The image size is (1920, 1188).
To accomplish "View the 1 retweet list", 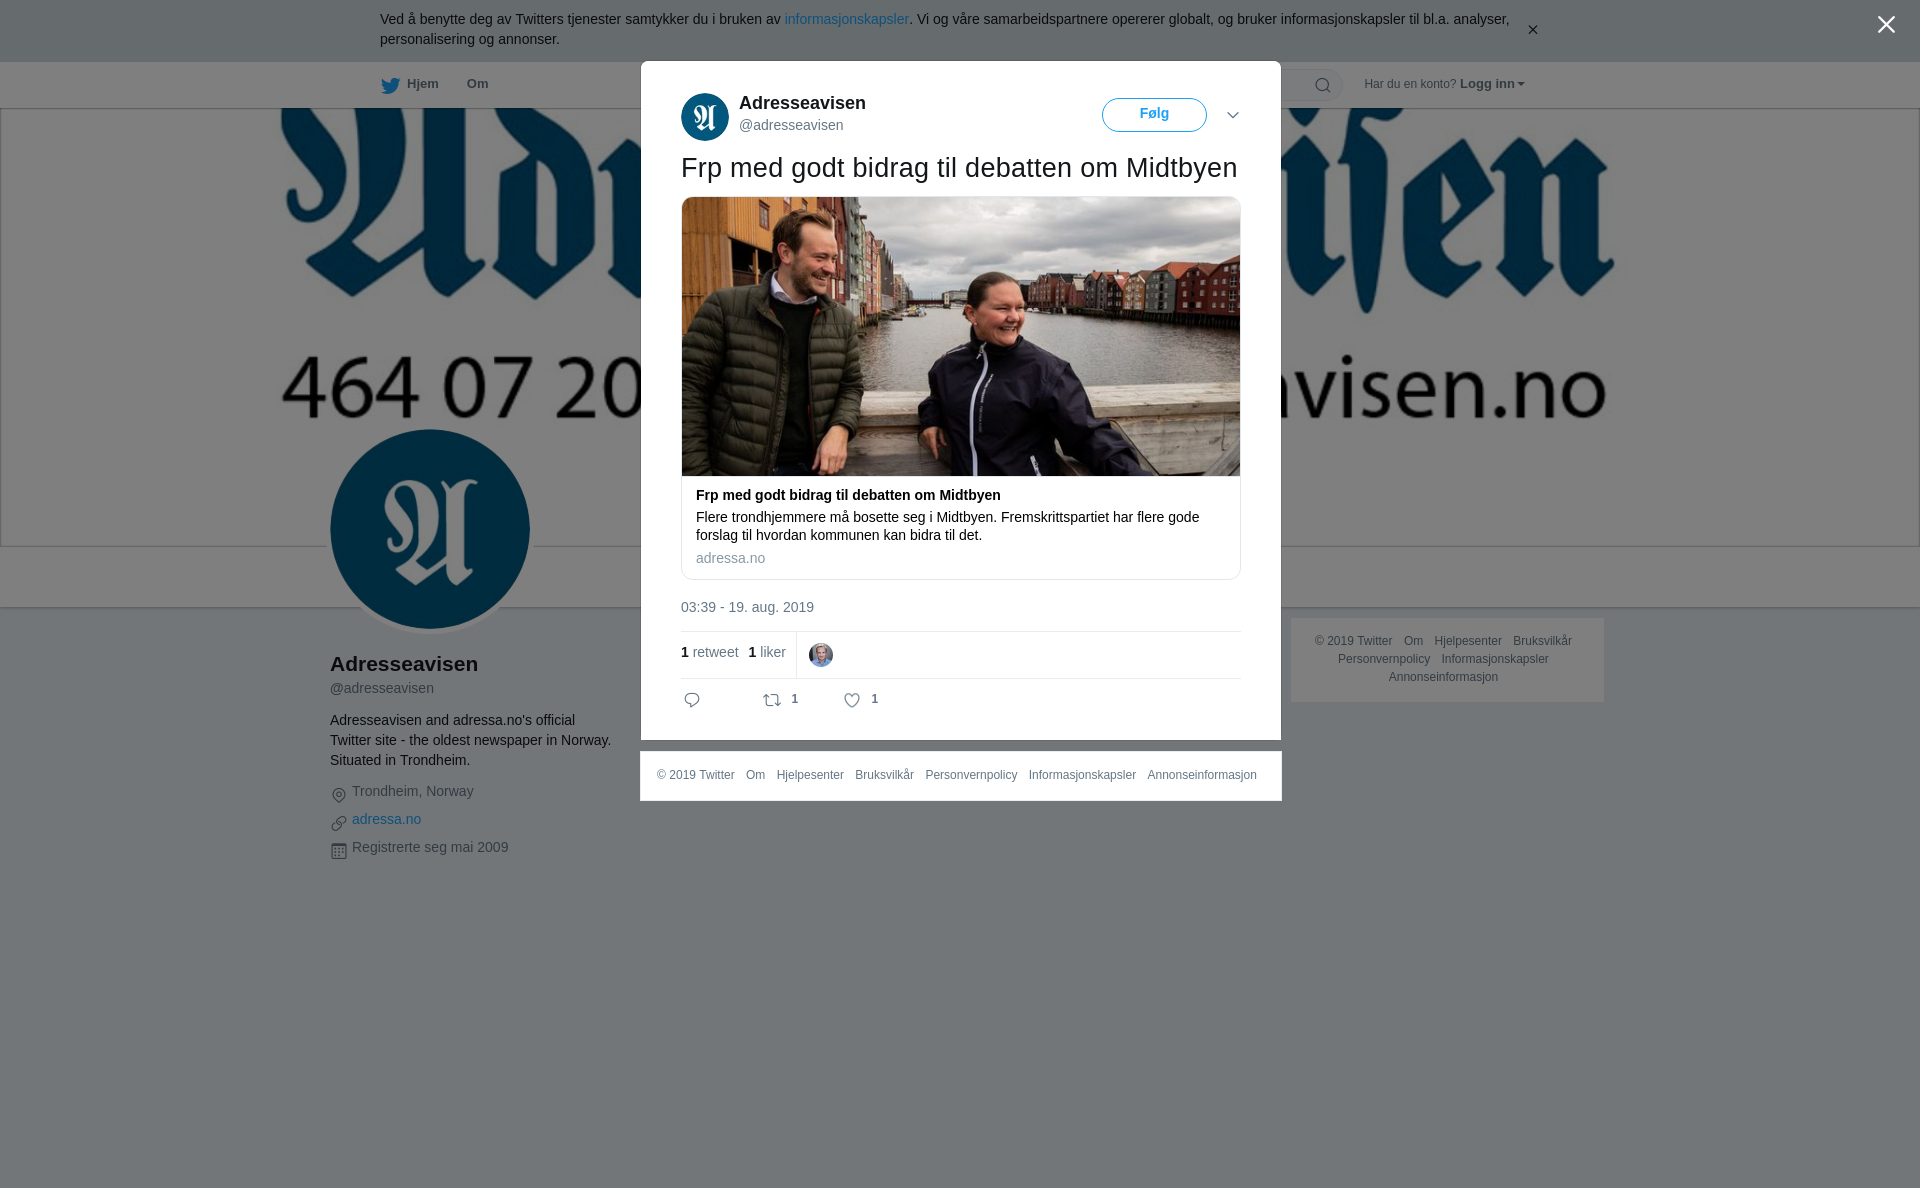I will tap(709, 652).
